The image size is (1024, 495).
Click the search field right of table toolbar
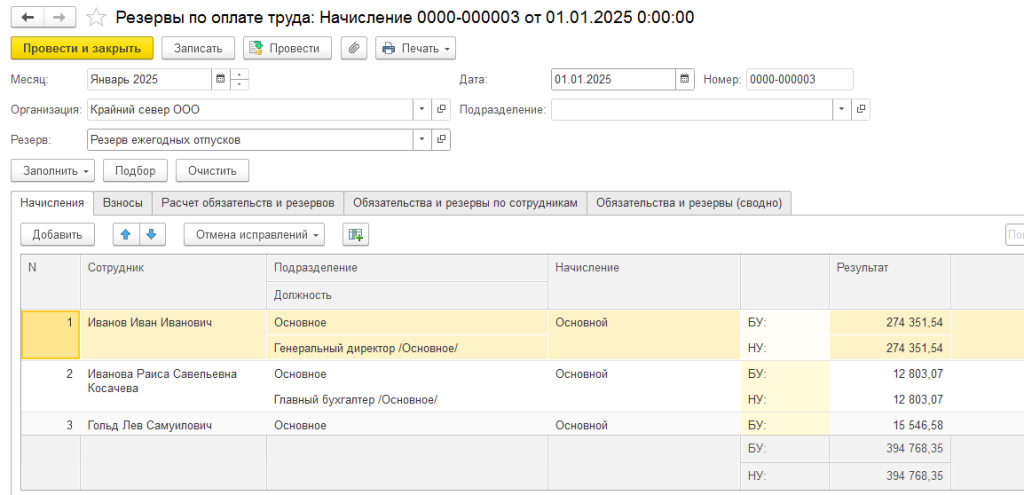1014,235
